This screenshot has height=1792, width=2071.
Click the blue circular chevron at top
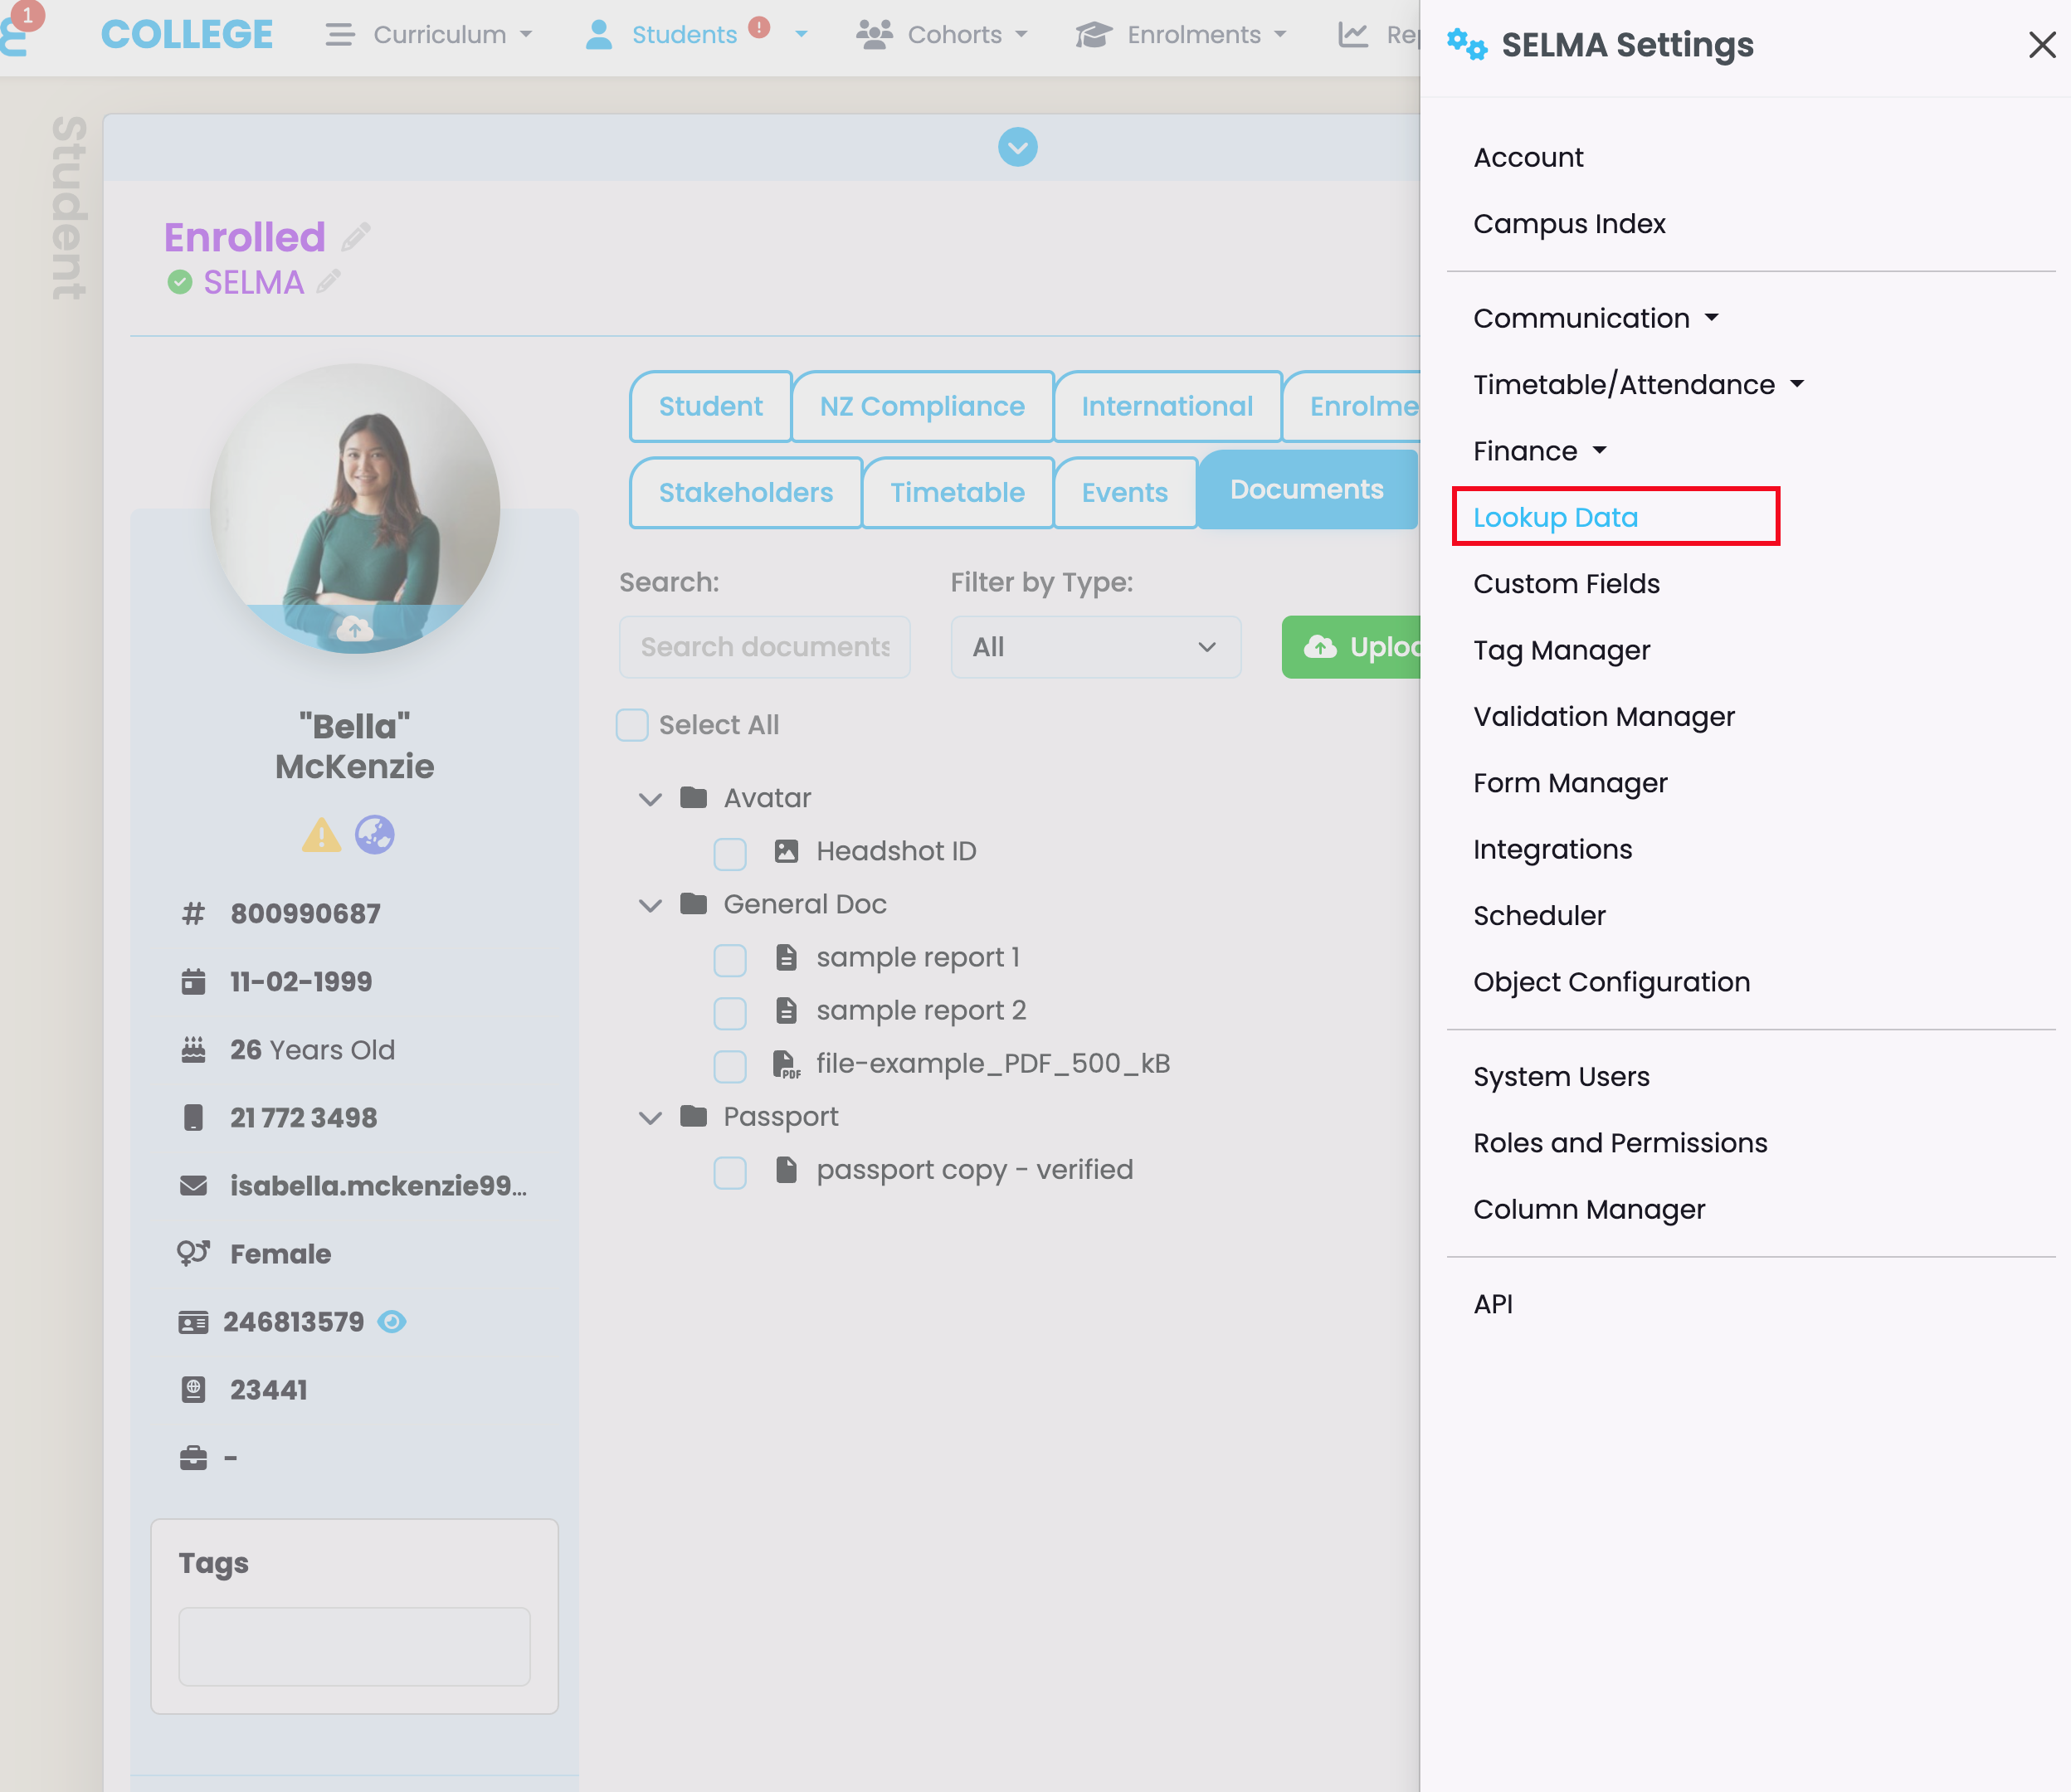pyautogui.click(x=1017, y=148)
